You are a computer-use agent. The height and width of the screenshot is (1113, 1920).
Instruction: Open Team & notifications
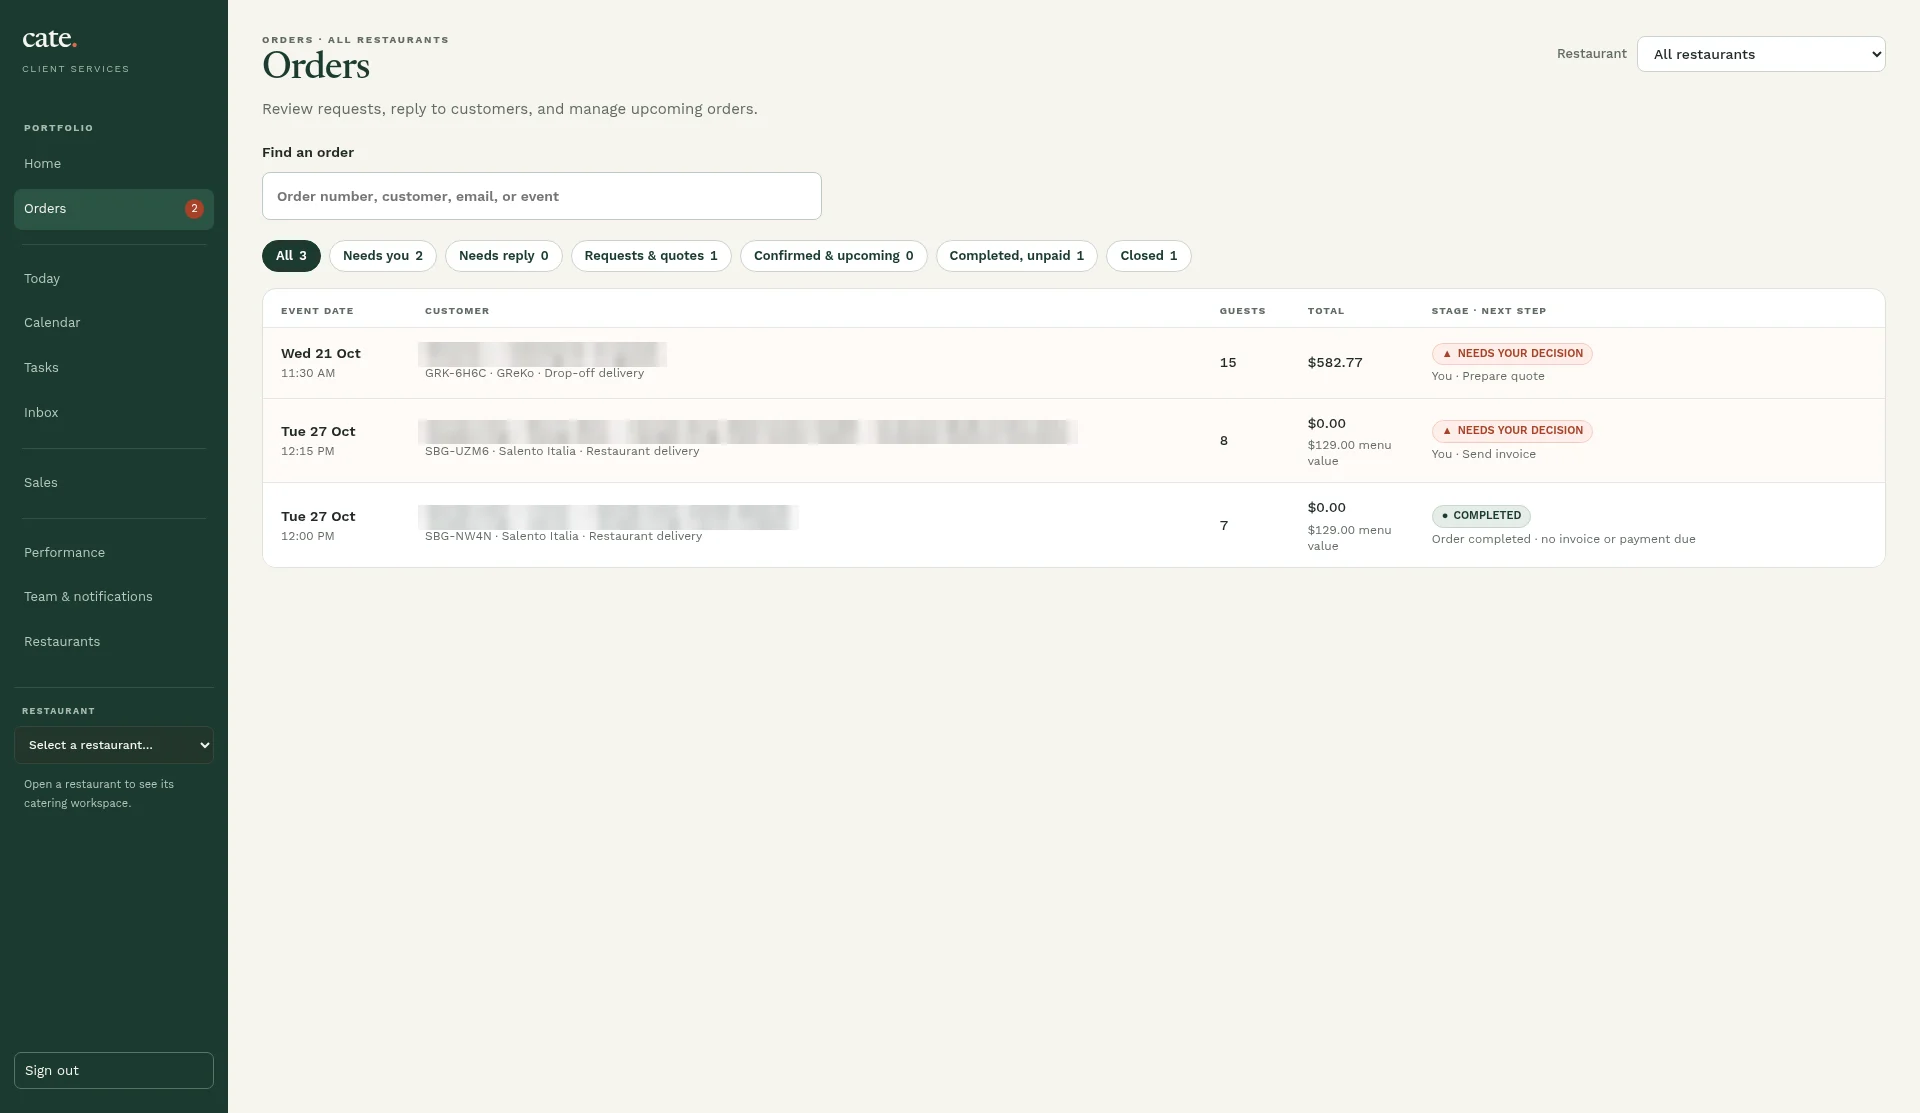(114, 597)
